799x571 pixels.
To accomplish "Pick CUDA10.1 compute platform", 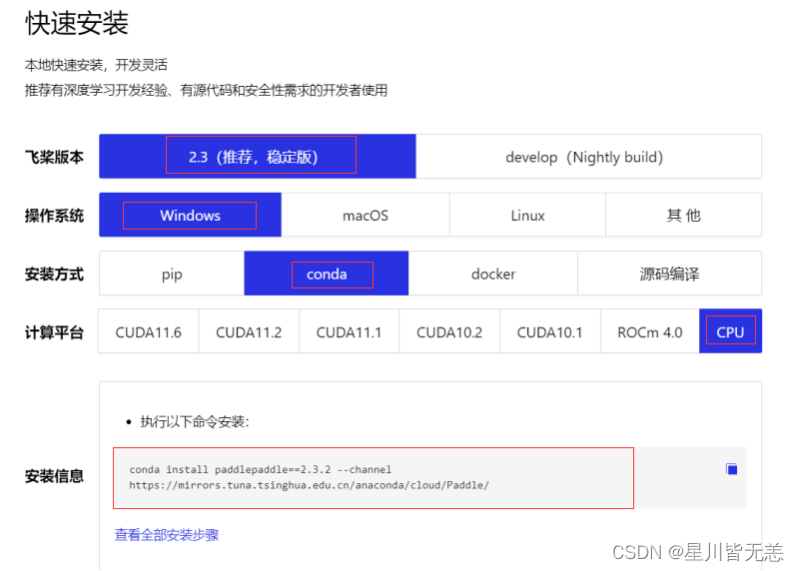I will pyautogui.click(x=550, y=332).
